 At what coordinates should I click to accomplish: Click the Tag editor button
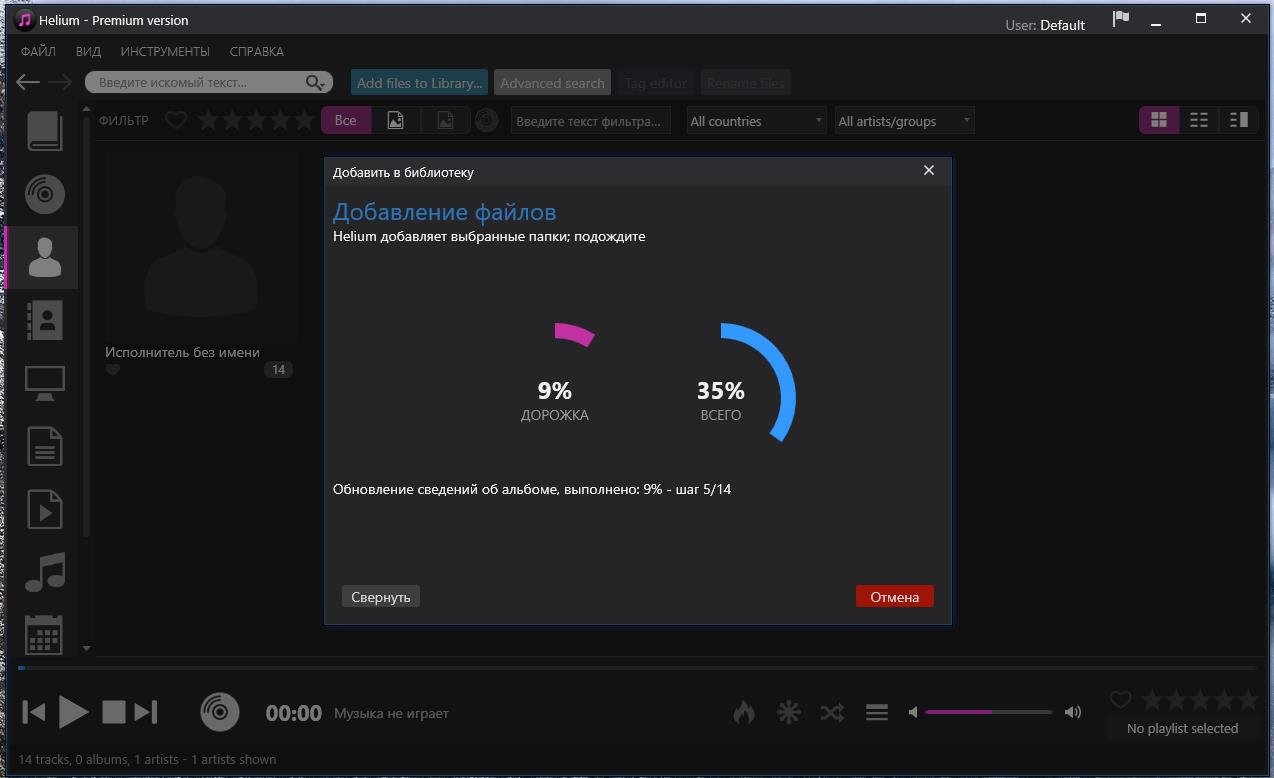click(656, 83)
